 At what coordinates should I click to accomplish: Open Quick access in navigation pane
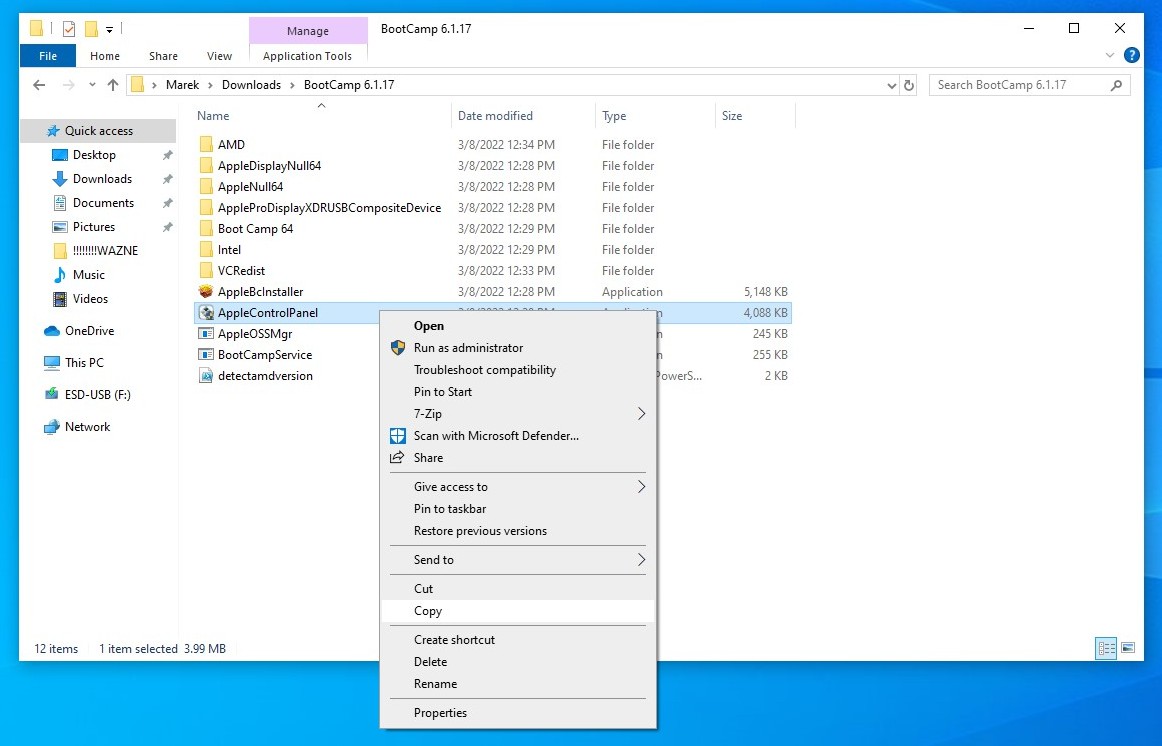pyautogui.click(x=99, y=131)
